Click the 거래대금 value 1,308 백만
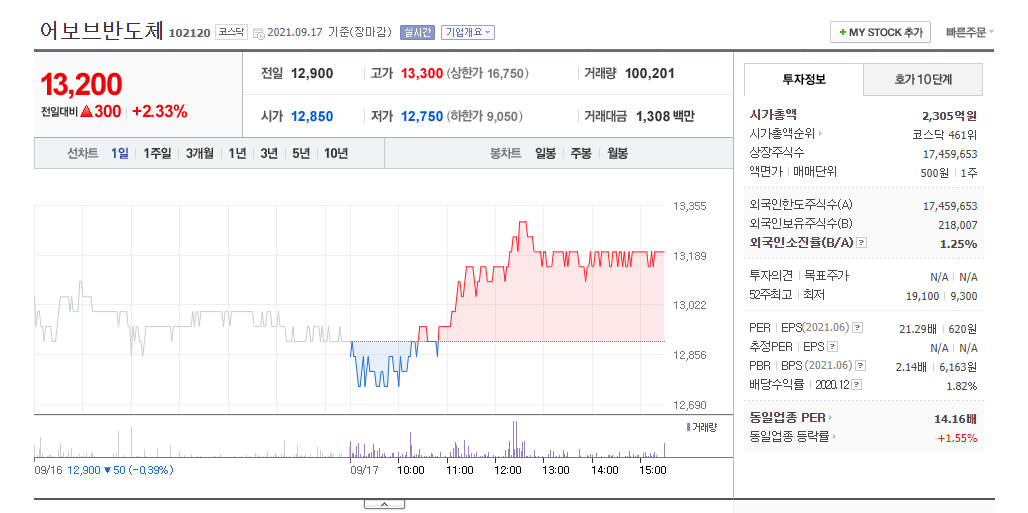 665,117
